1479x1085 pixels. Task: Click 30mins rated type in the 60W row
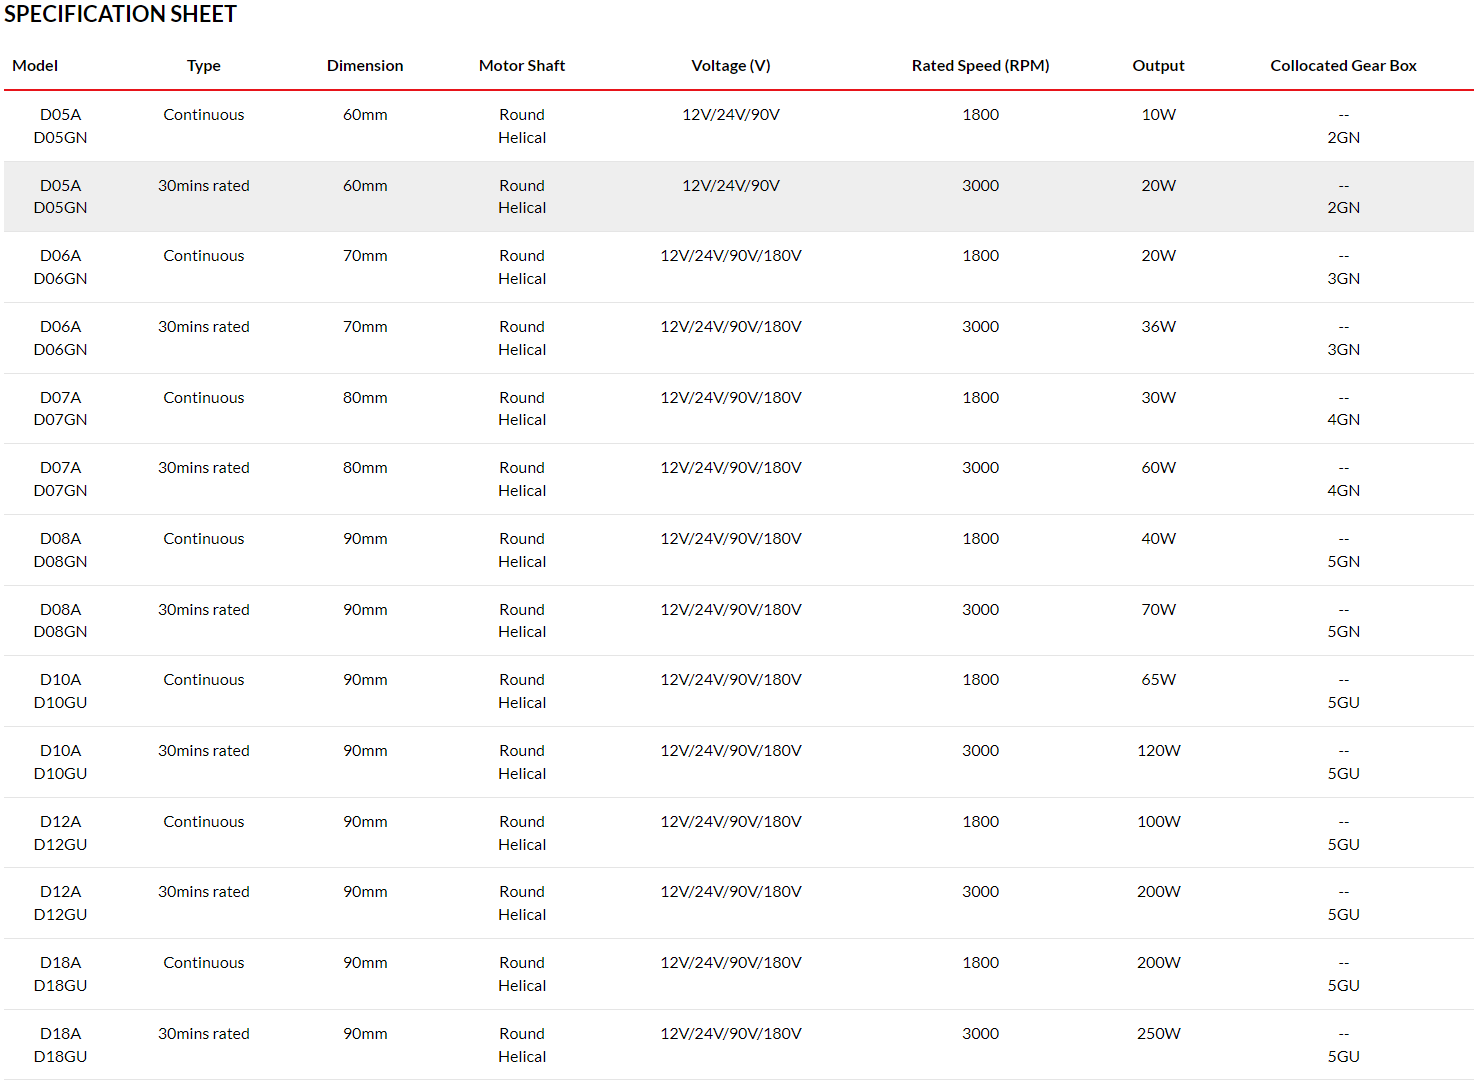click(204, 467)
